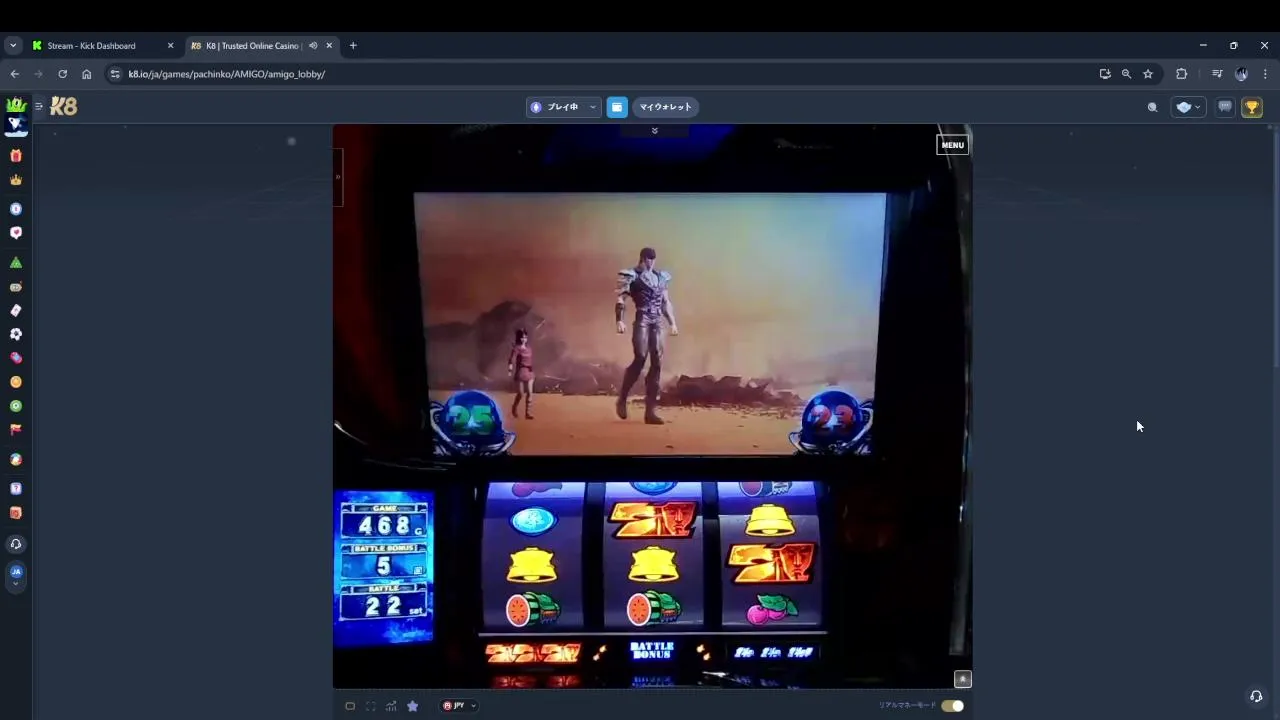Click the pink and blue pill sidebar icon
The height and width of the screenshot is (720, 1280).
(x=16, y=358)
